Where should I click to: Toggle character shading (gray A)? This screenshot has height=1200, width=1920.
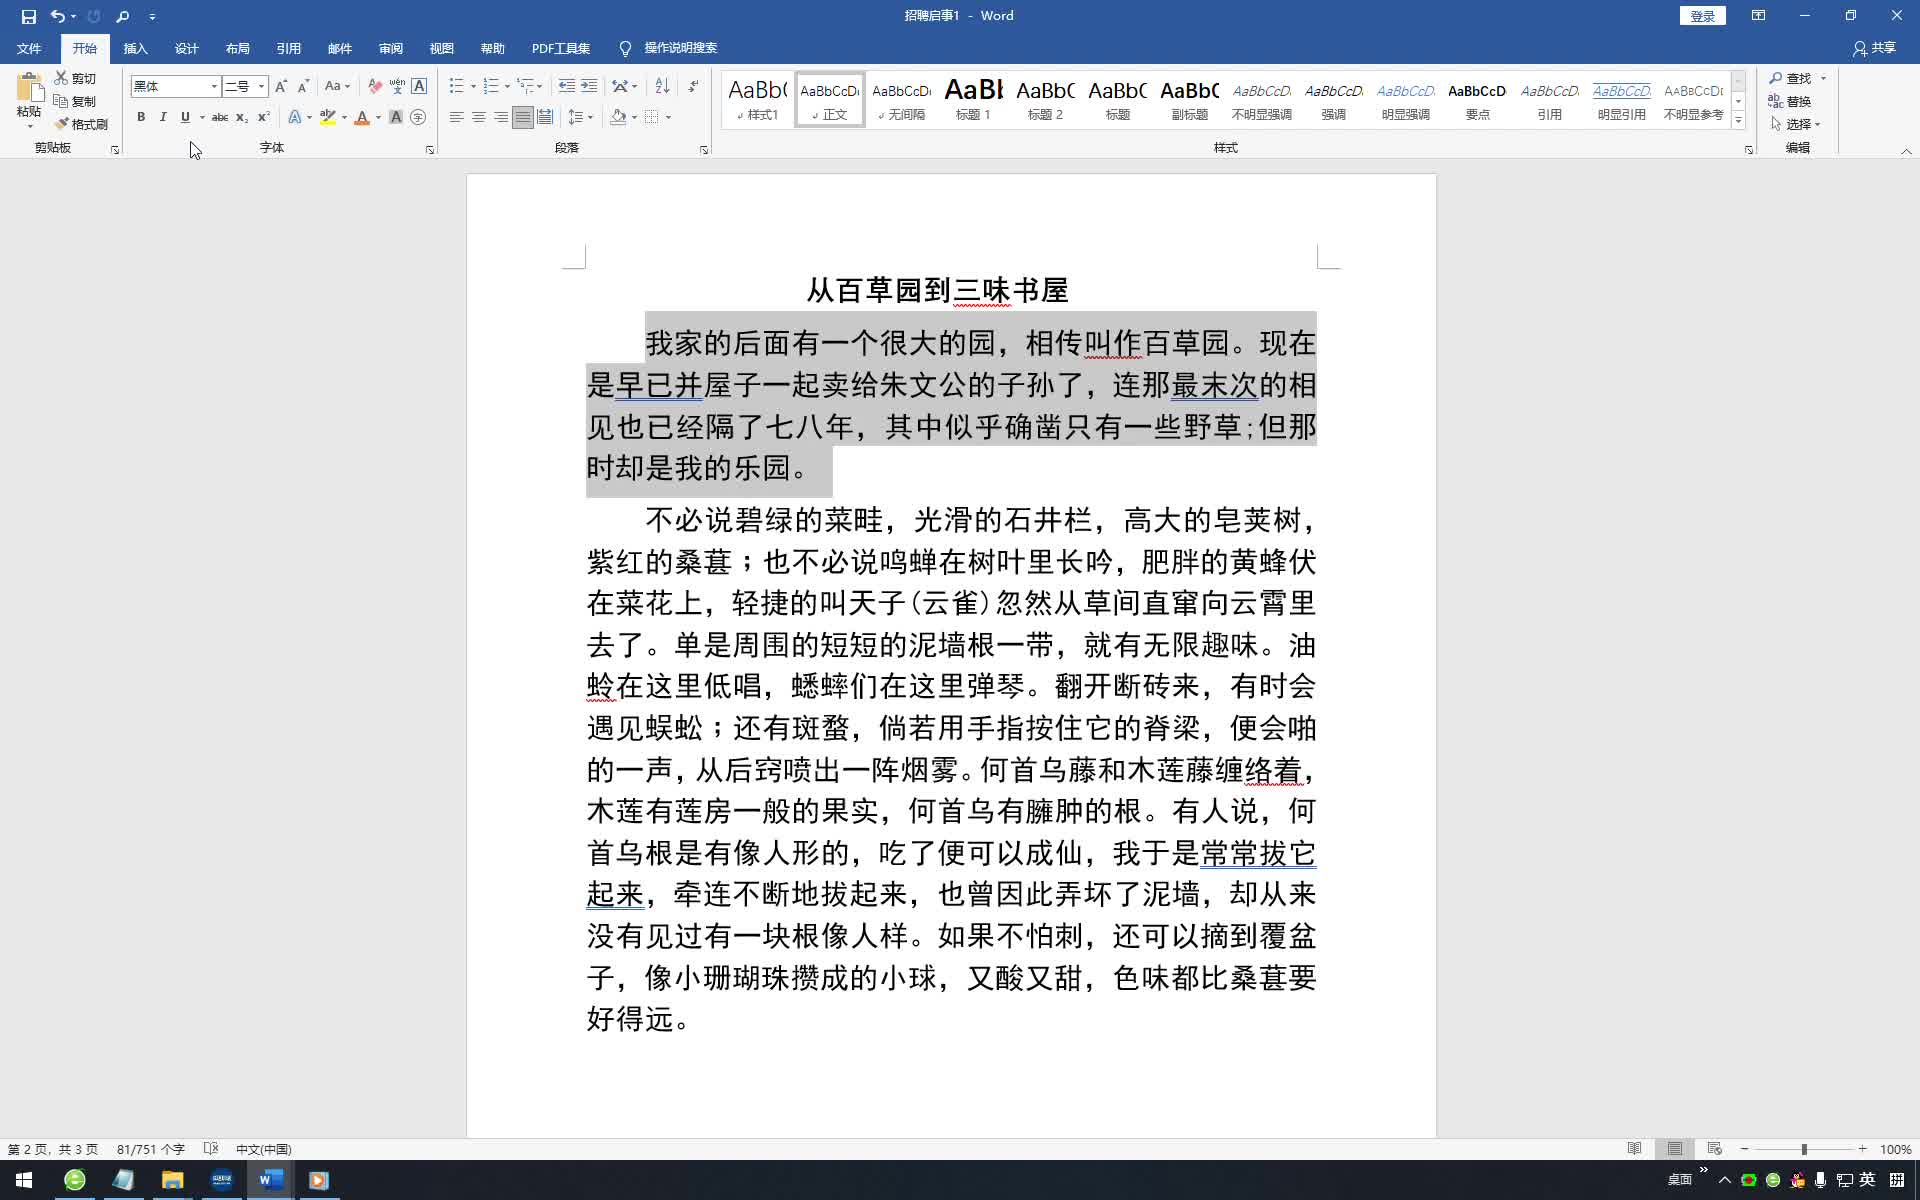click(396, 117)
